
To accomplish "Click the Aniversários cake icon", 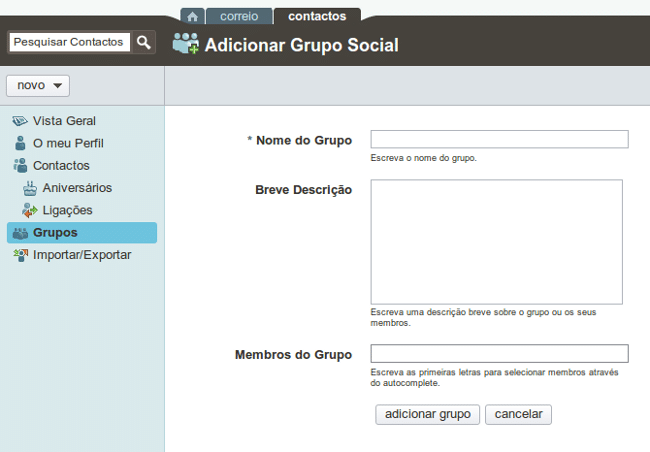I will 30,188.
